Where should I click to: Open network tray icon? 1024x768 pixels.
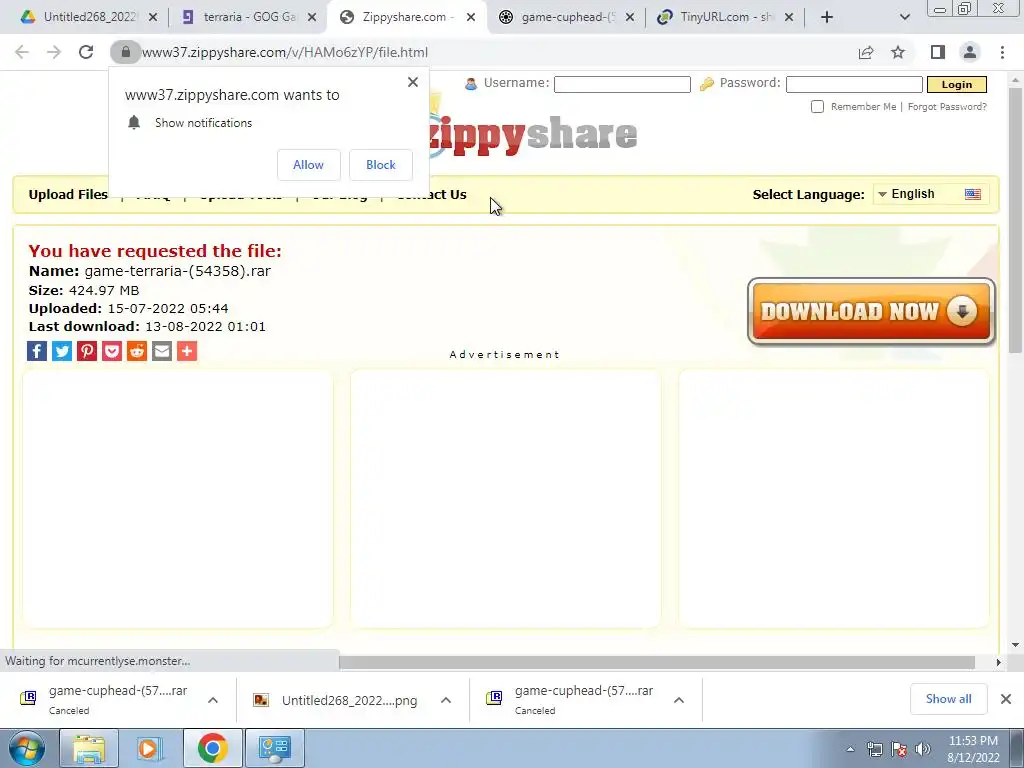point(874,749)
